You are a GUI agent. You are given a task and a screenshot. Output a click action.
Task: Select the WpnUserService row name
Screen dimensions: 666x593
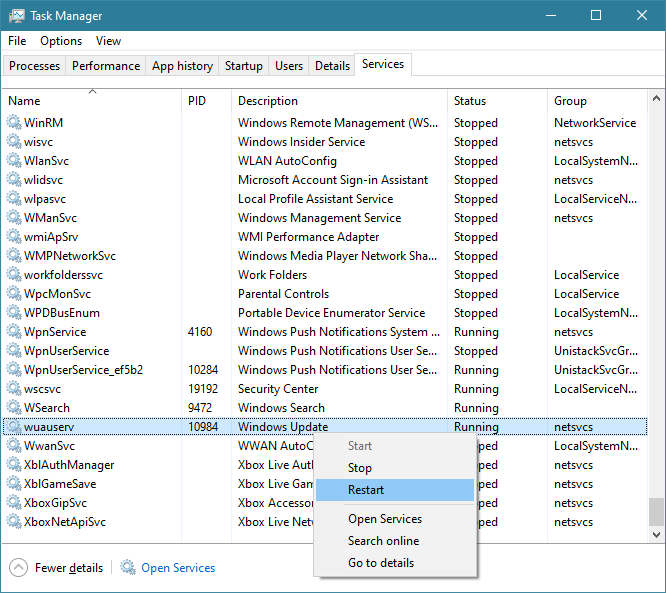67,351
